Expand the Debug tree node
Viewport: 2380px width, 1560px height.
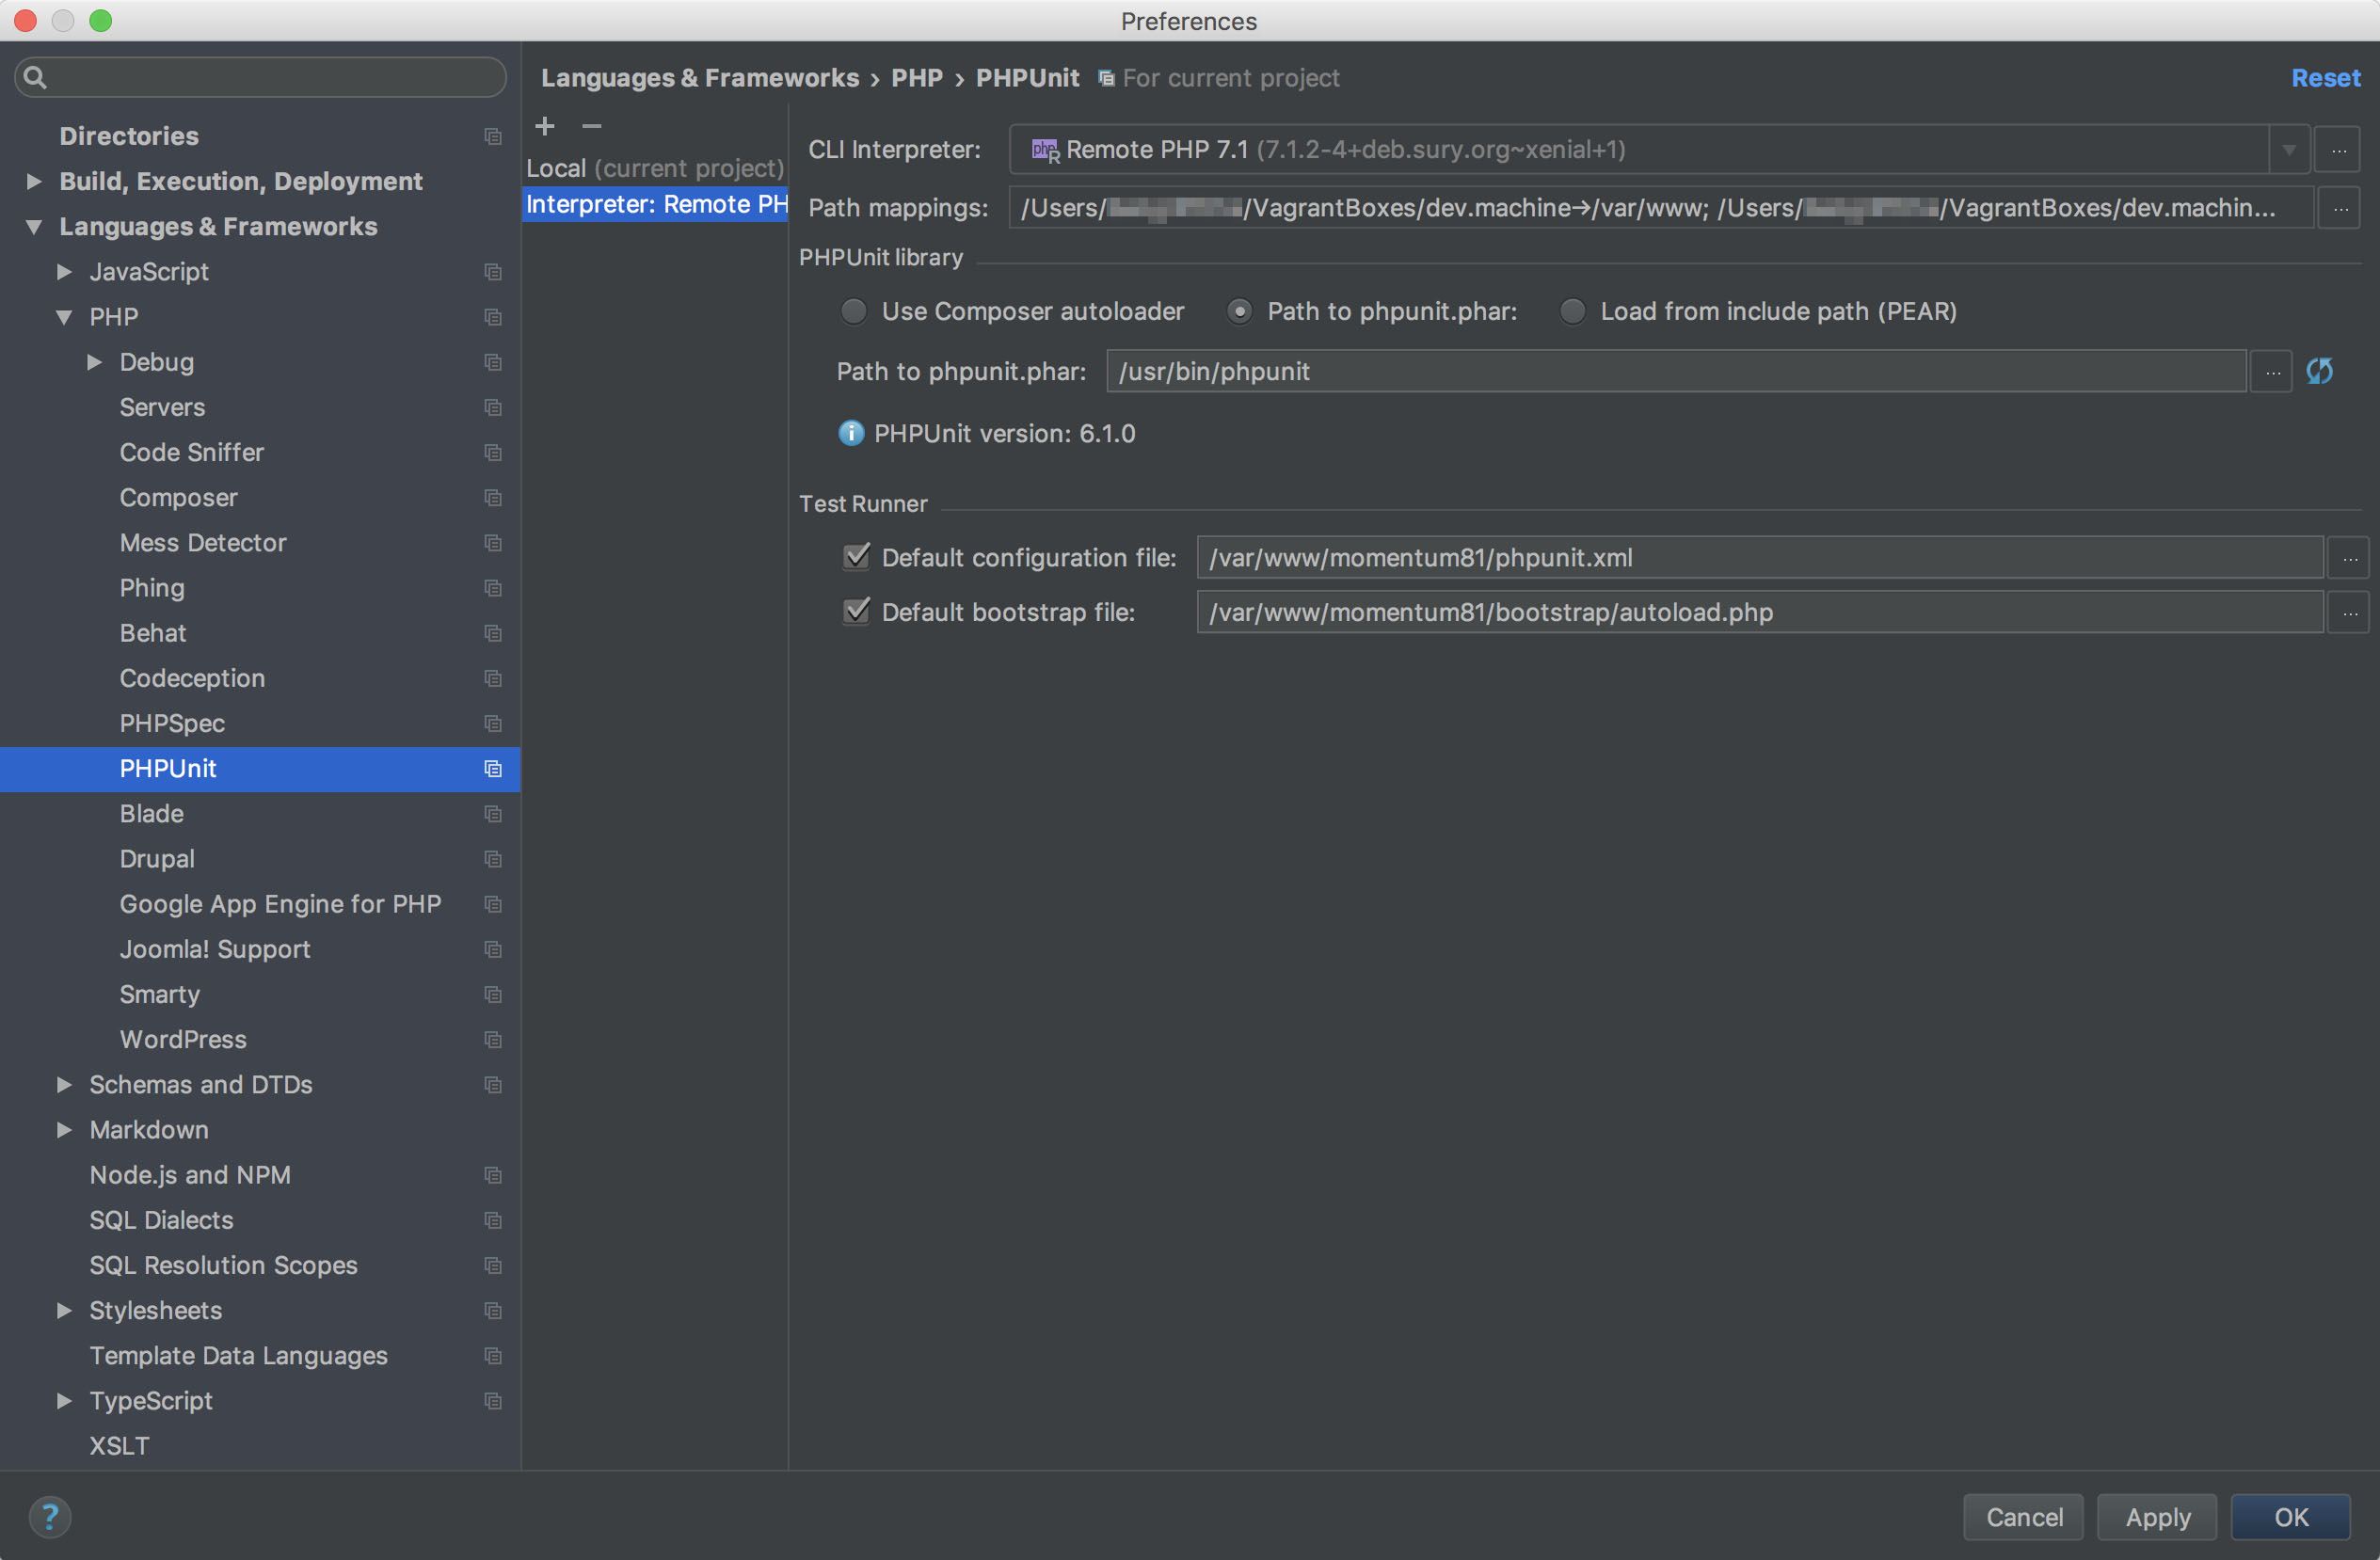tap(94, 362)
